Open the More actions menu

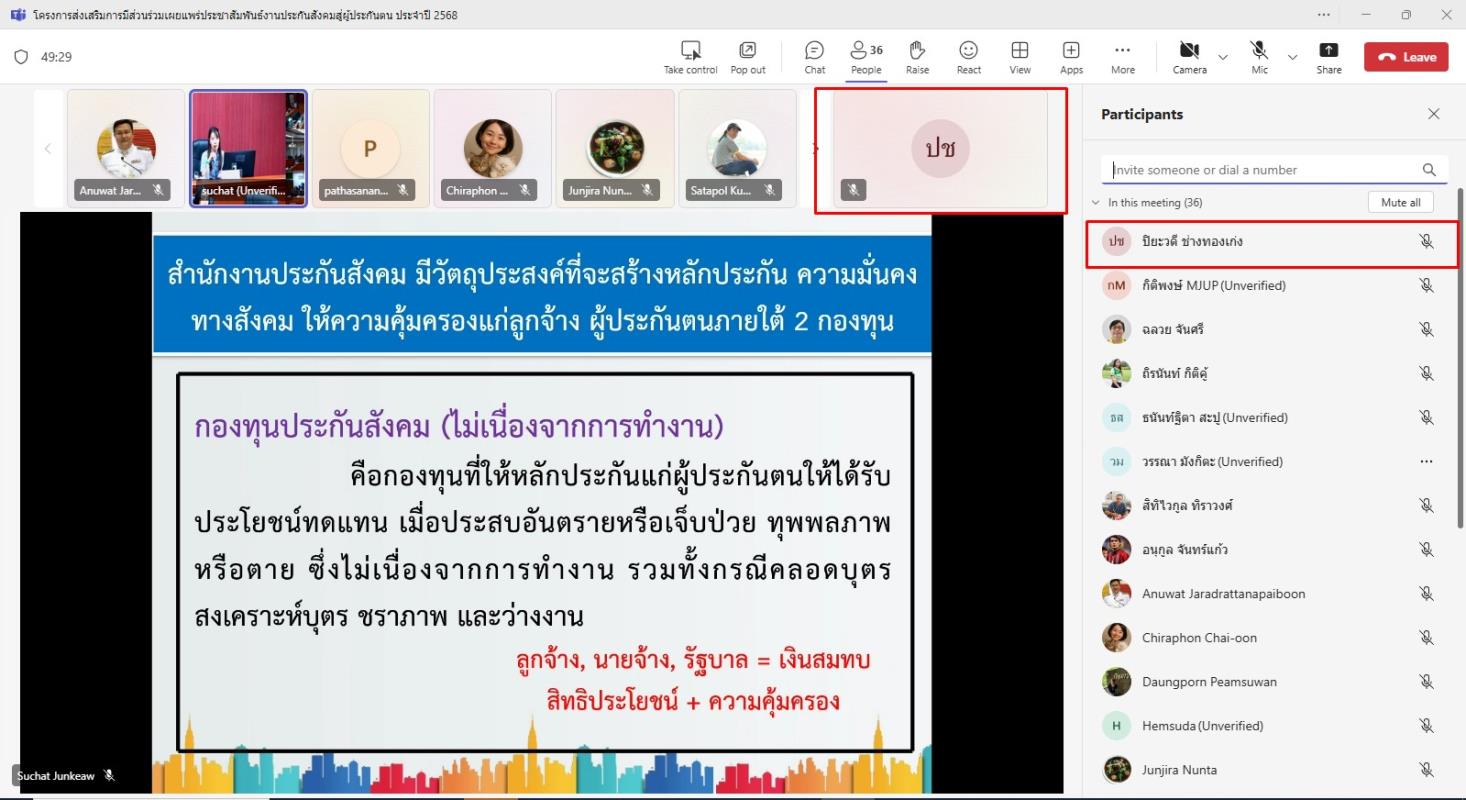pyautogui.click(x=1122, y=57)
